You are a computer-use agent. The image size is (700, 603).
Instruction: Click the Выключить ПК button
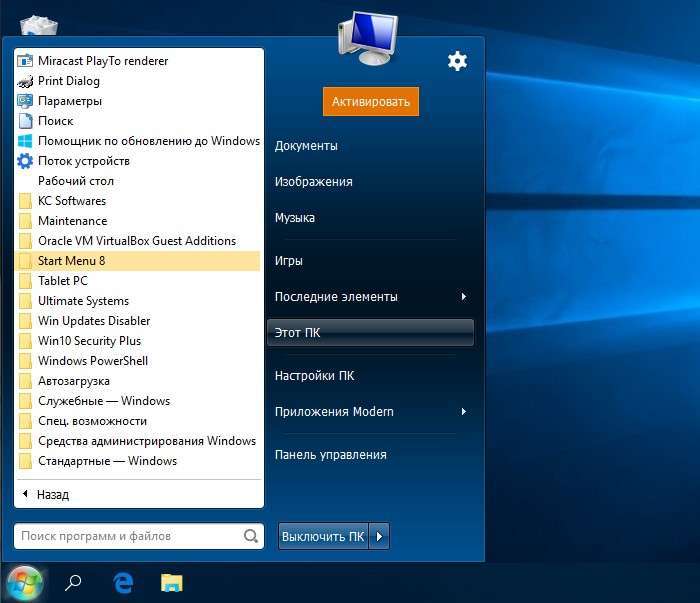point(323,536)
